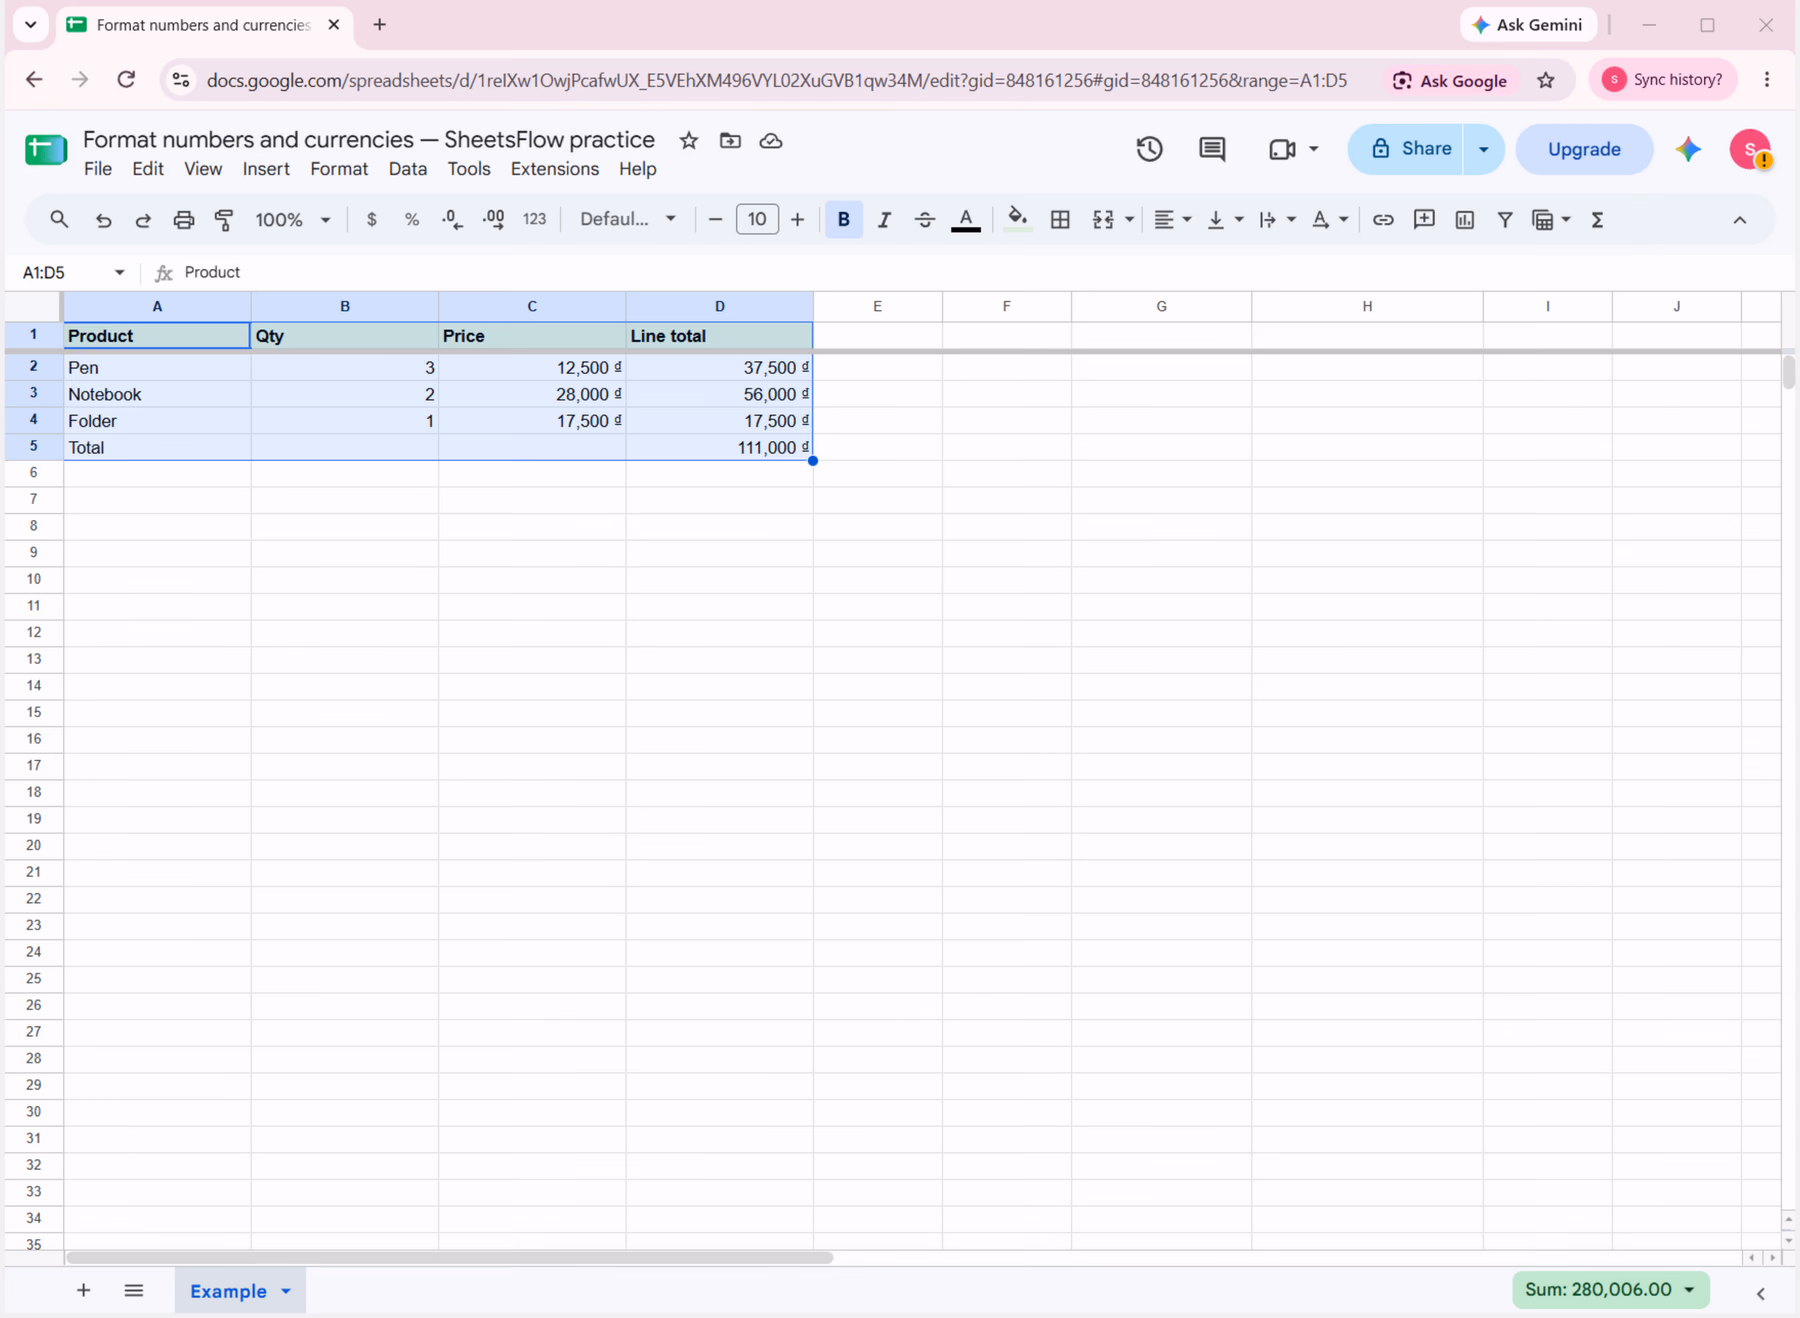
Task: Toggle bold formatting
Action: pyautogui.click(x=844, y=220)
